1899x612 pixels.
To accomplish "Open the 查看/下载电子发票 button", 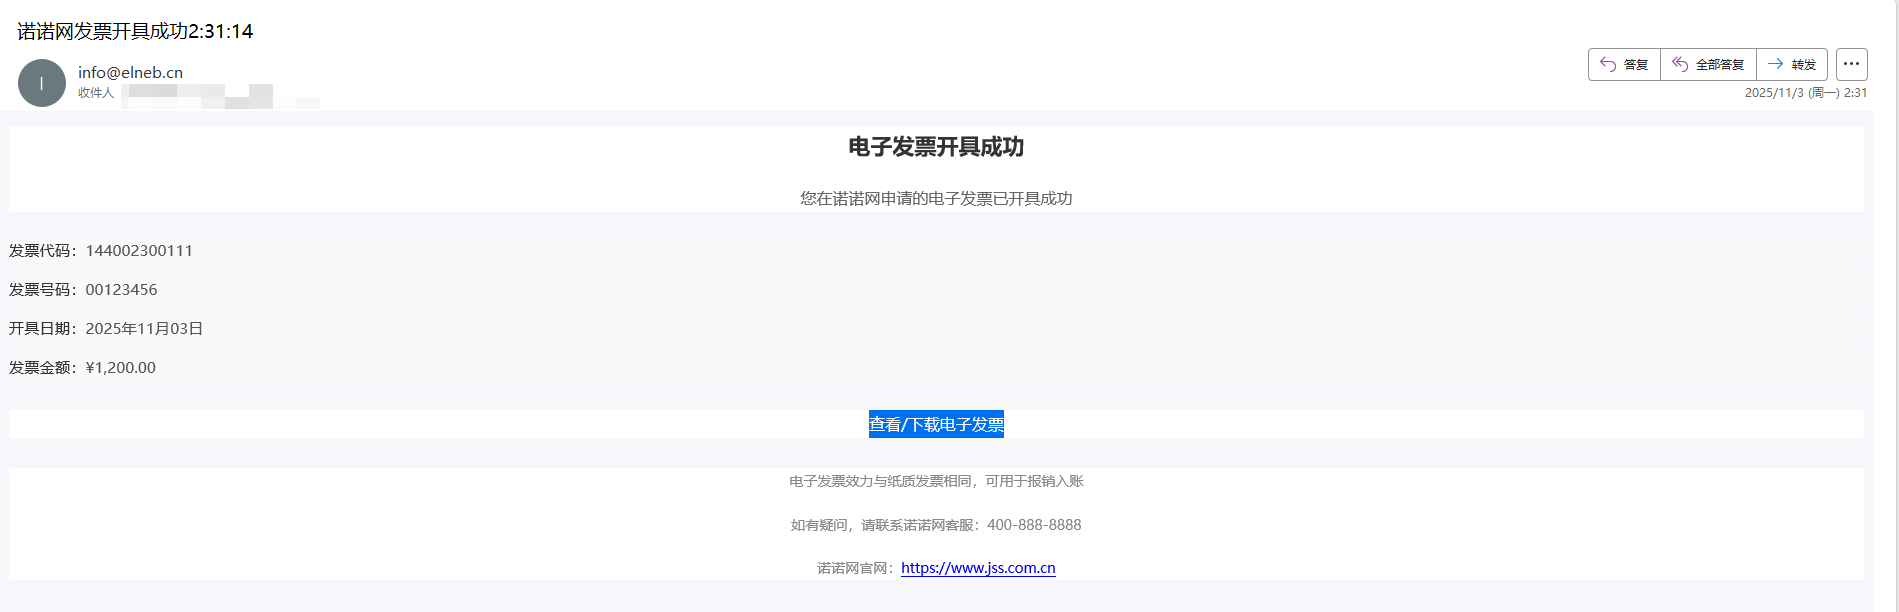I will pos(936,424).
